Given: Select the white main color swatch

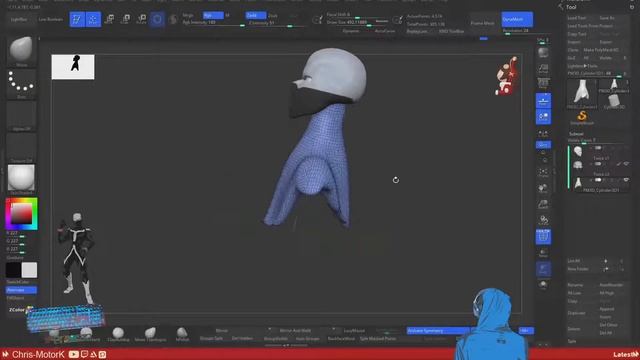Looking at the screenshot, I should [x=29, y=270].
